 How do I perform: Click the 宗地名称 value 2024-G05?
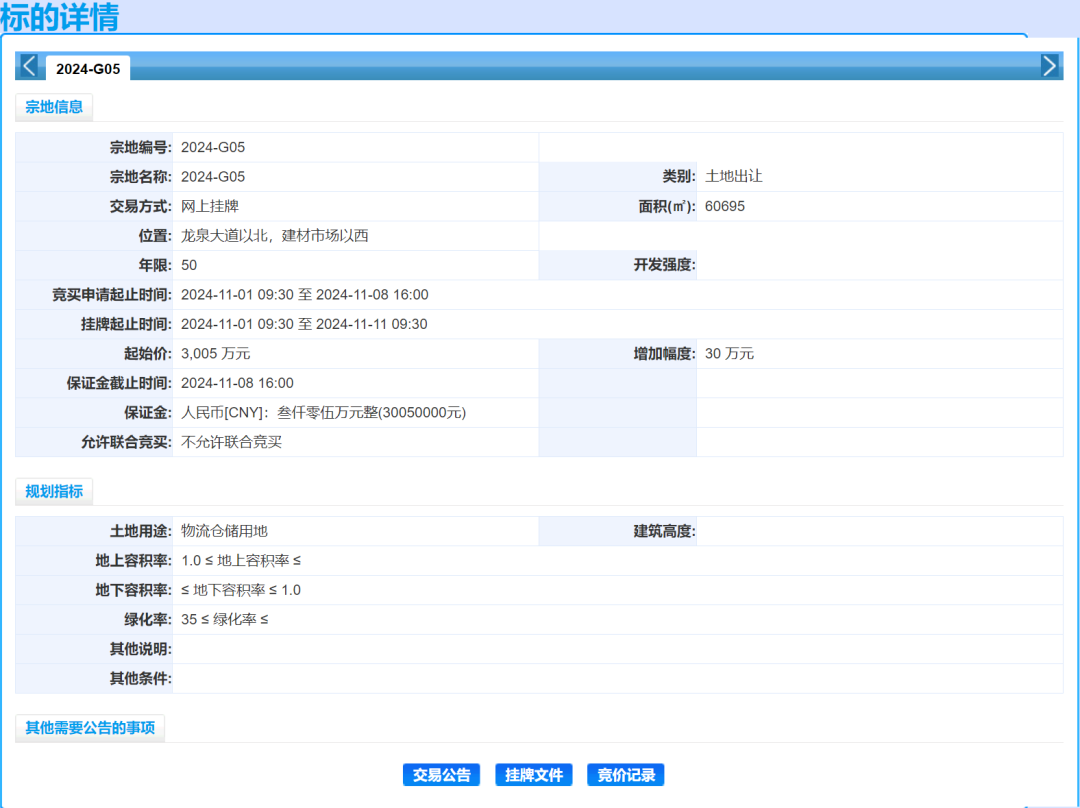[x=213, y=177]
